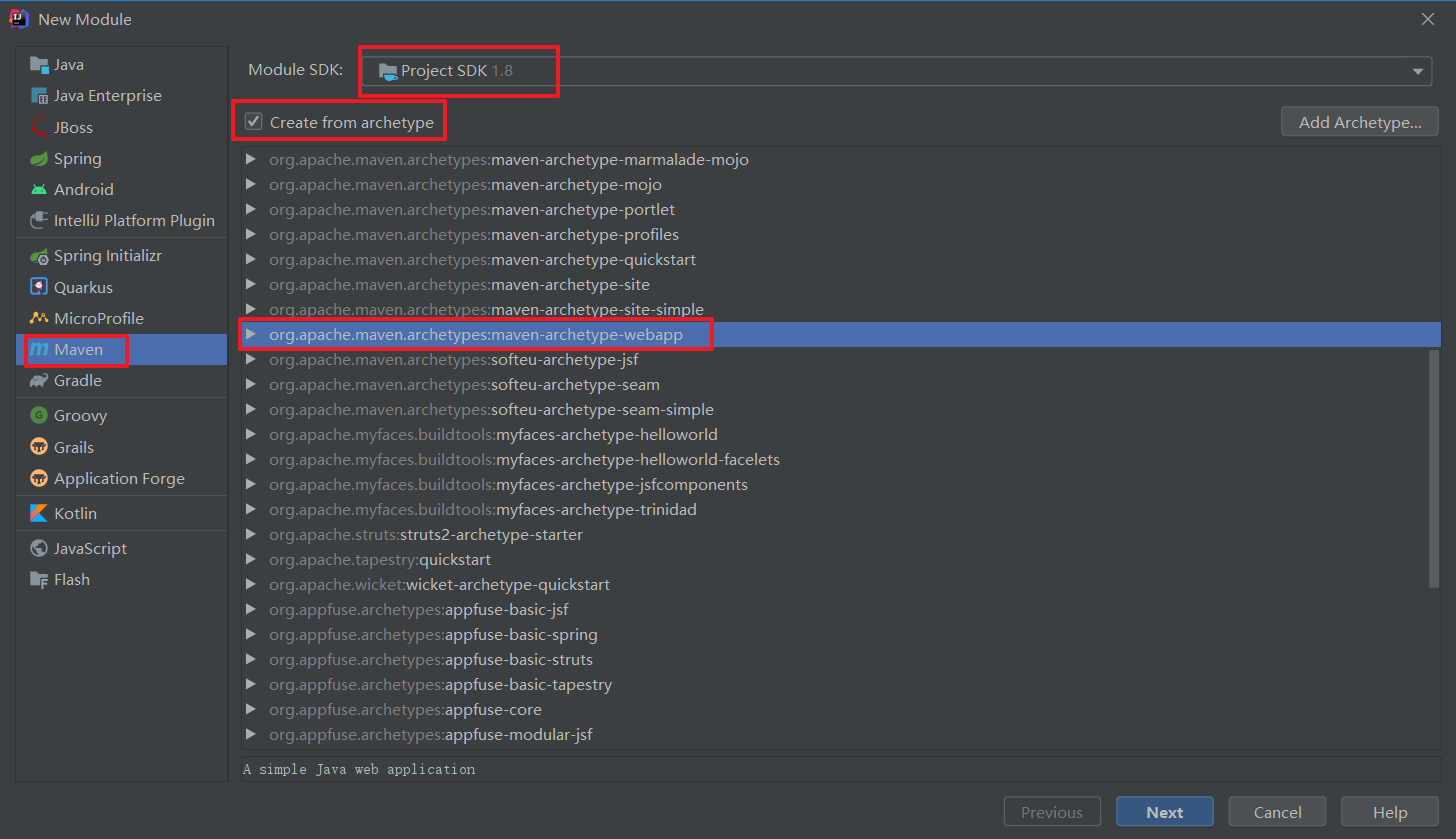Expand maven-archetype-marmalade-mojo node

pos(251,160)
